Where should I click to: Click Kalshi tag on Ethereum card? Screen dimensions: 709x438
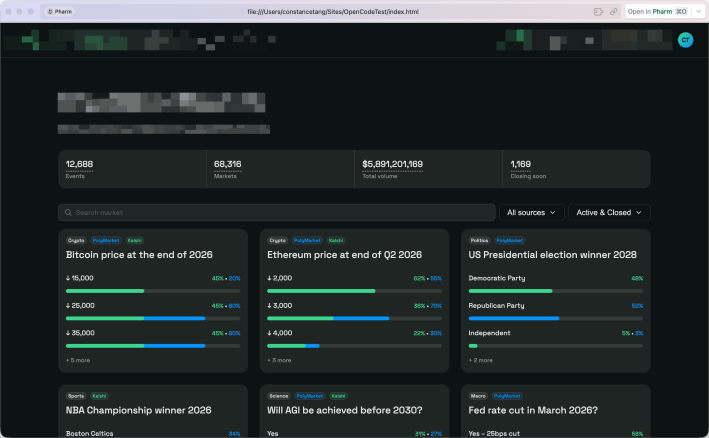(x=335, y=241)
